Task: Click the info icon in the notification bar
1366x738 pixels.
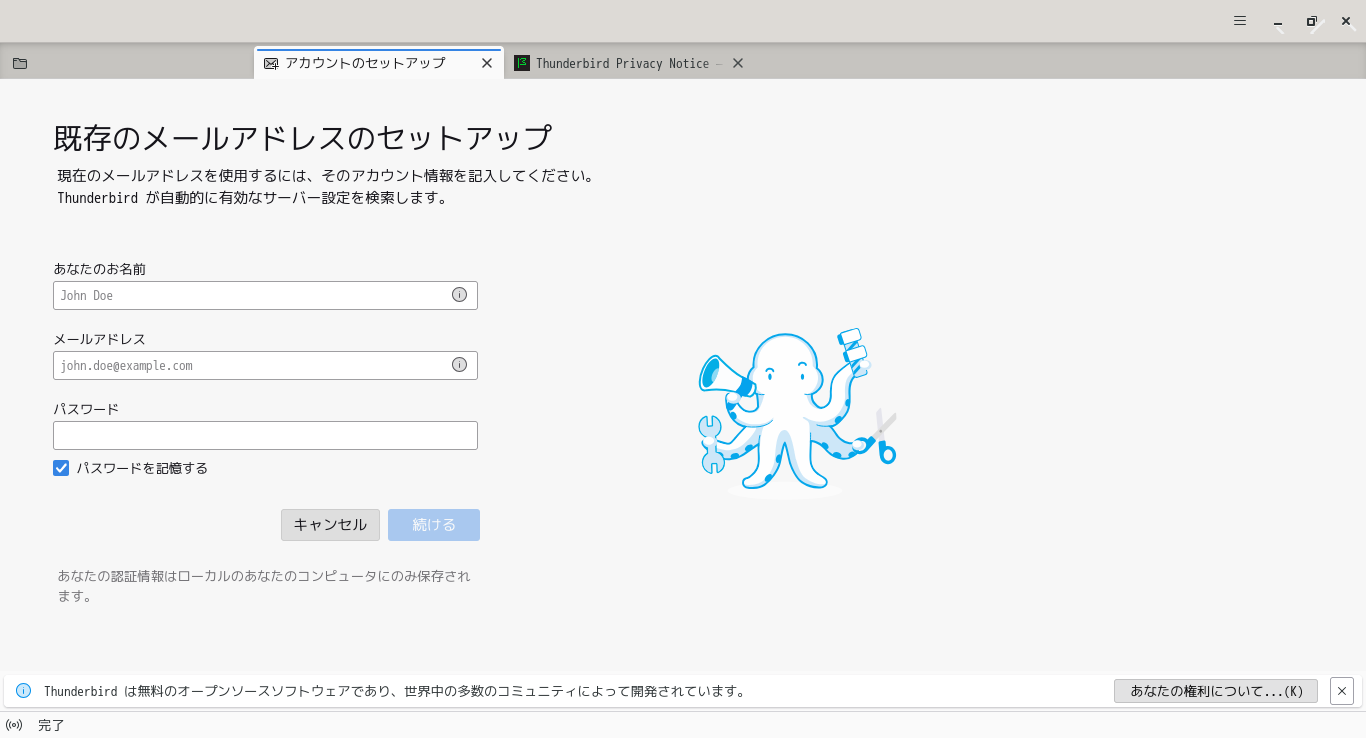Action: pyautogui.click(x=23, y=690)
